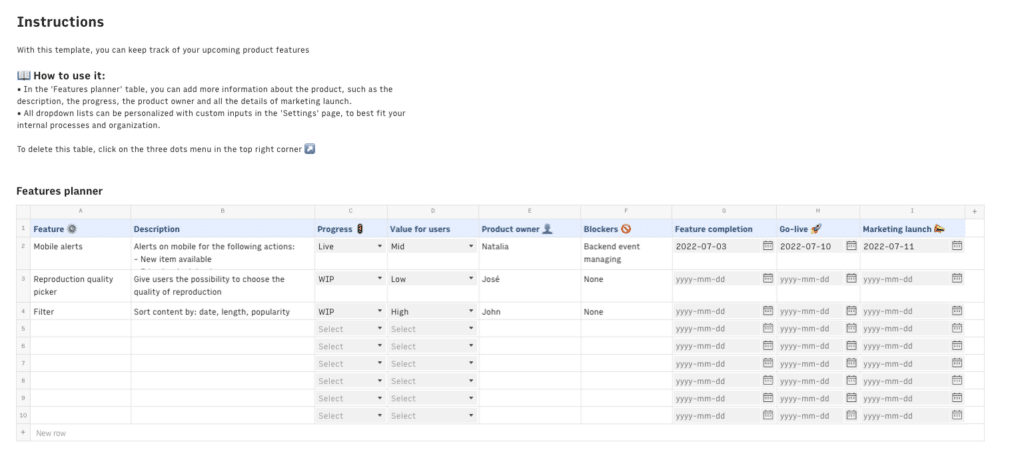Image resolution: width=1024 pixels, height=458 pixels.
Task: Select the Value for users column header
Action: tap(432, 229)
